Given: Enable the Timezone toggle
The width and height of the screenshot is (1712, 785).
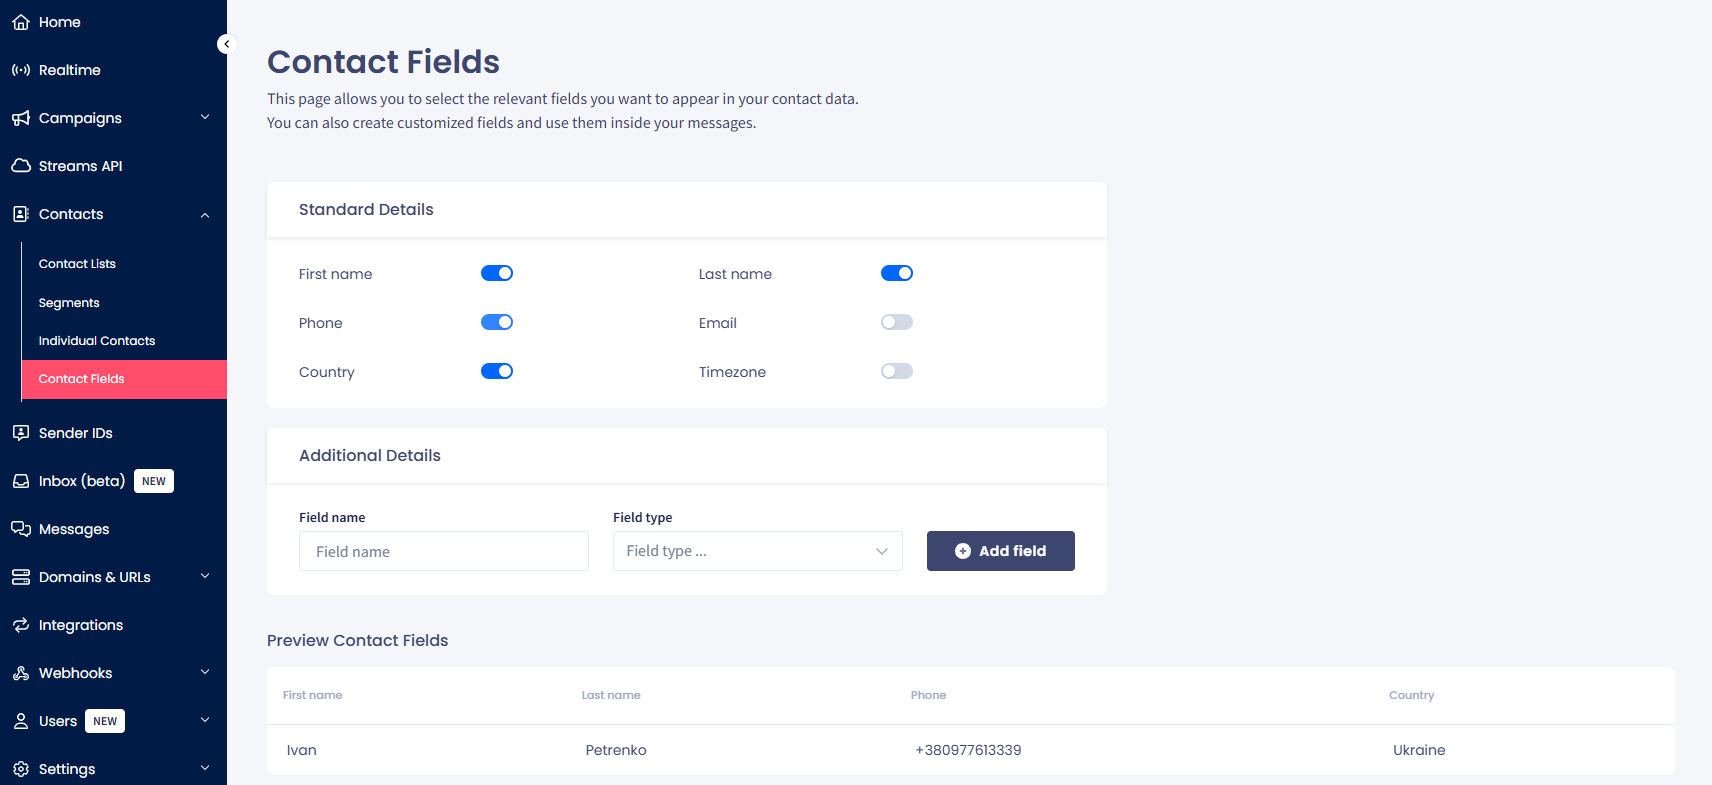Looking at the screenshot, I should [x=896, y=370].
